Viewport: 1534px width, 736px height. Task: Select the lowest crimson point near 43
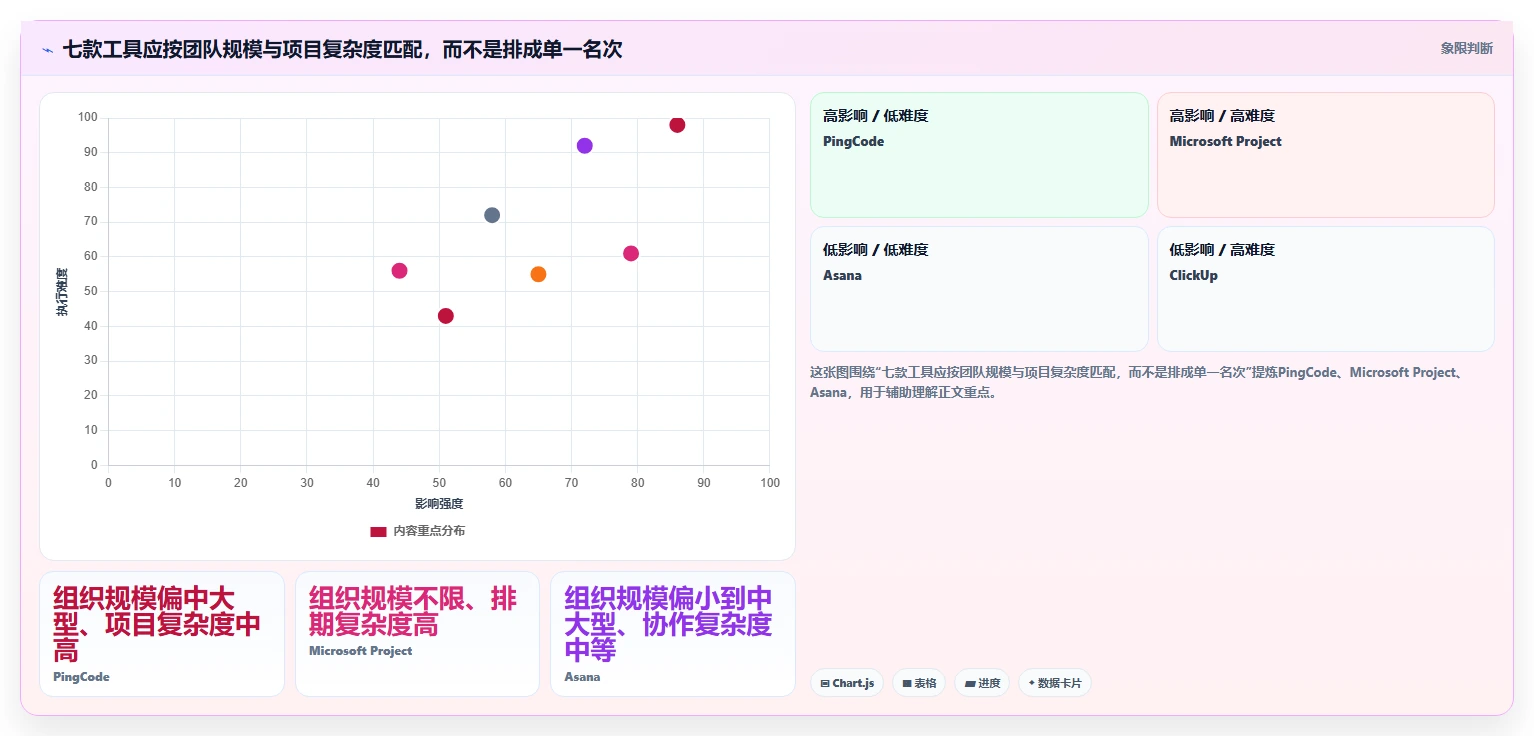click(x=446, y=316)
